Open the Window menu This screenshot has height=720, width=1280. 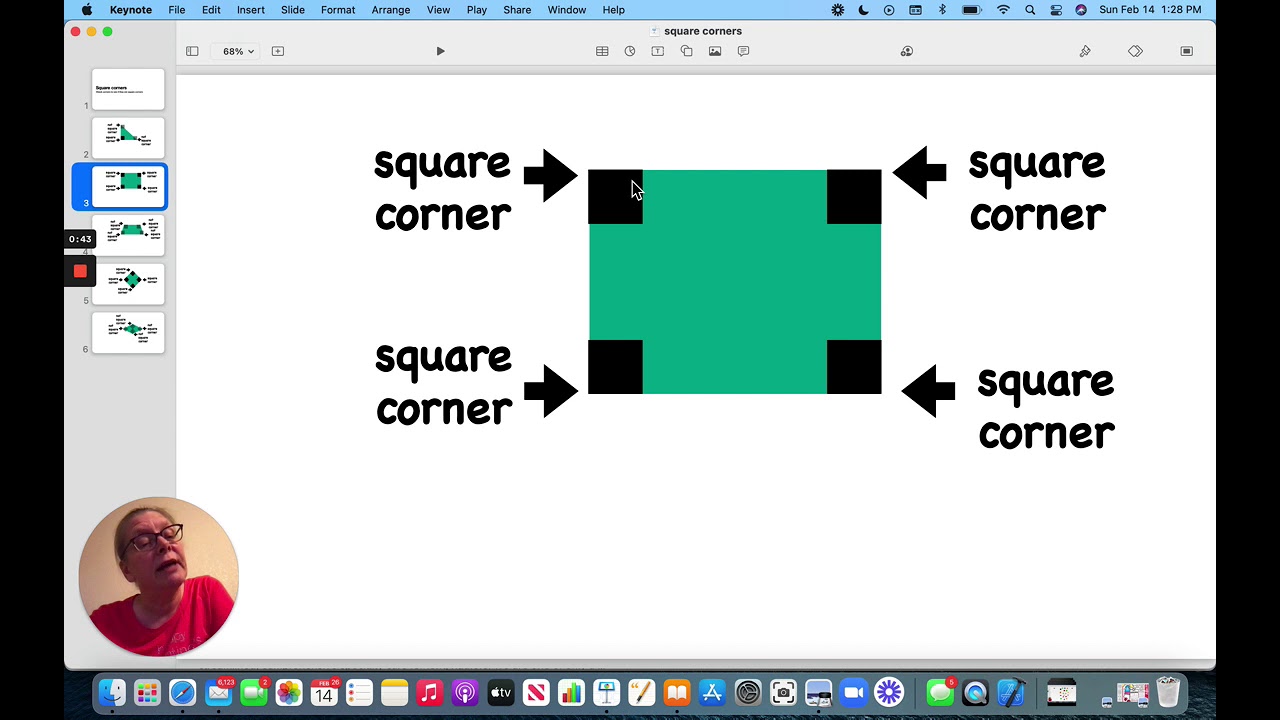point(567,10)
